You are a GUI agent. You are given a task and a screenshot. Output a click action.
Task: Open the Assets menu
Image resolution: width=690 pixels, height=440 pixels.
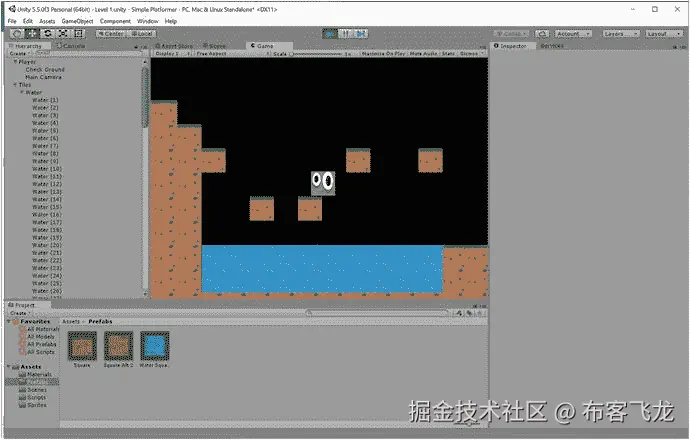[x=47, y=21]
